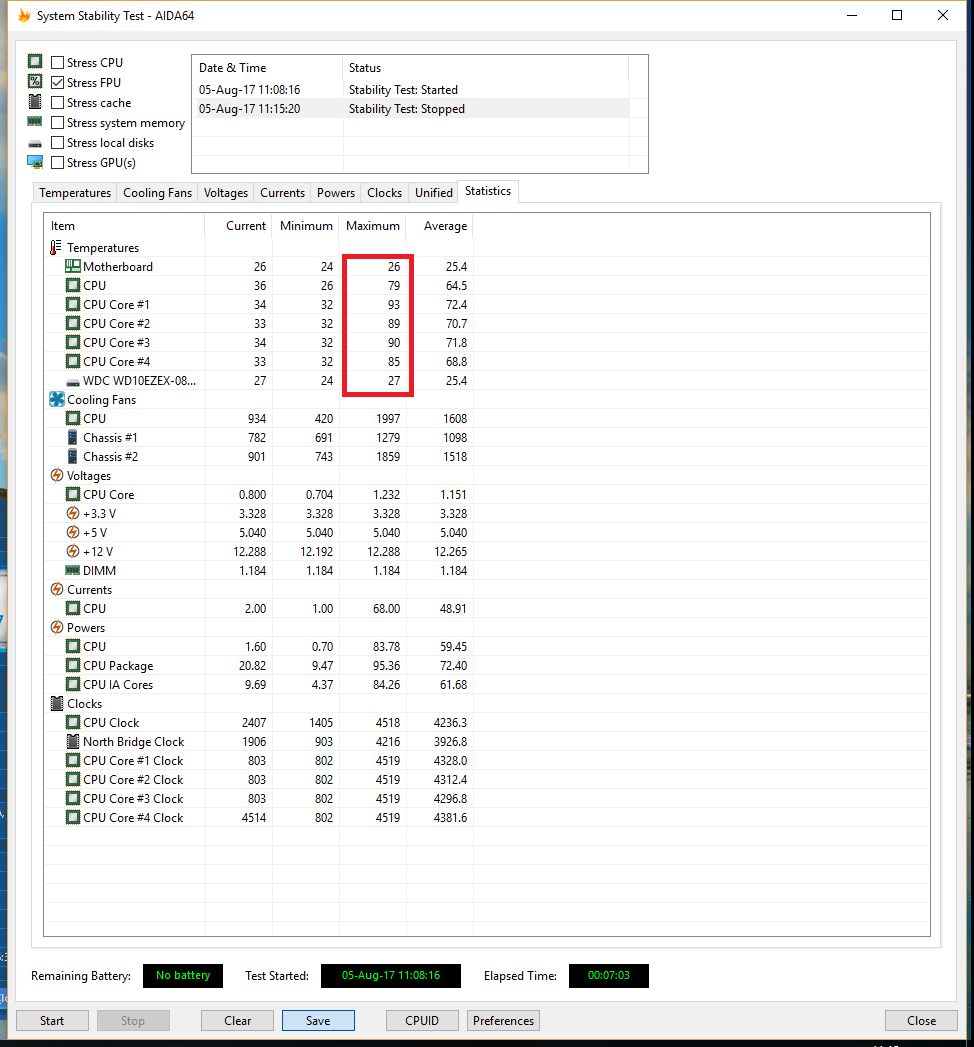Select the Clocks tab

coord(384,193)
